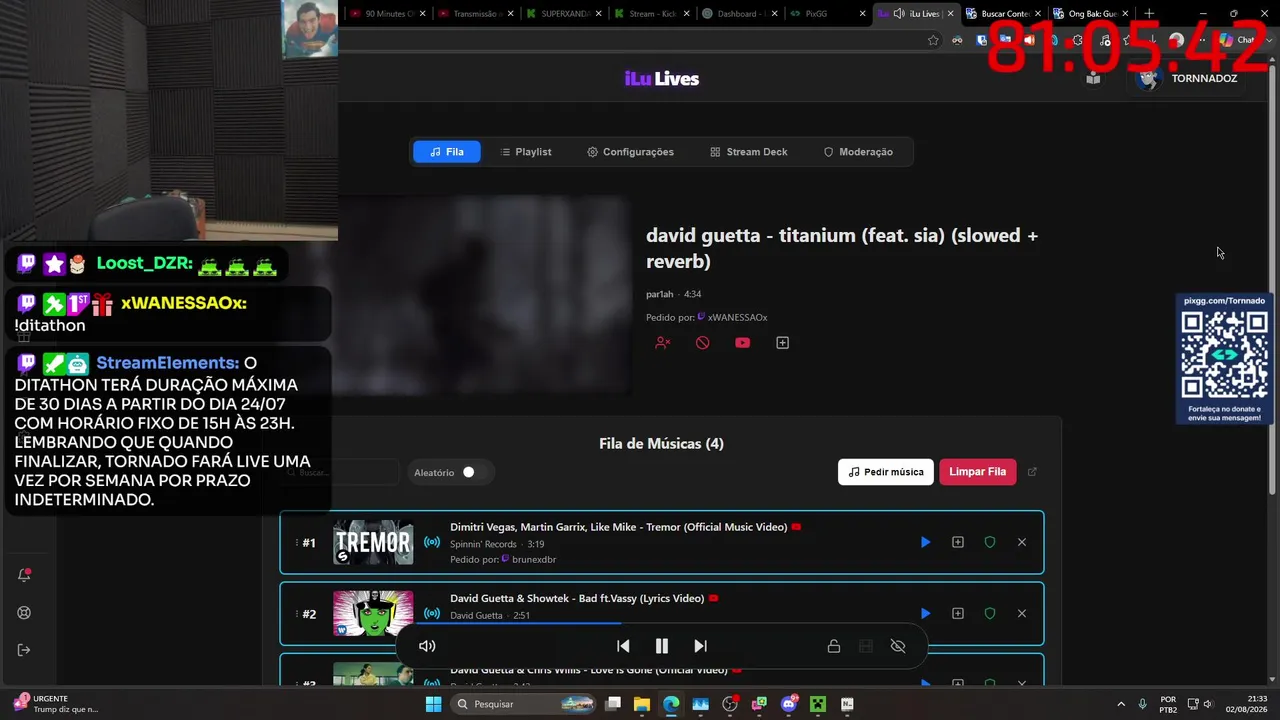The height and width of the screenshot is (720, 1280).
Task: Add Bad ft.Vassy track to playlist
Action: click(957, 613)
